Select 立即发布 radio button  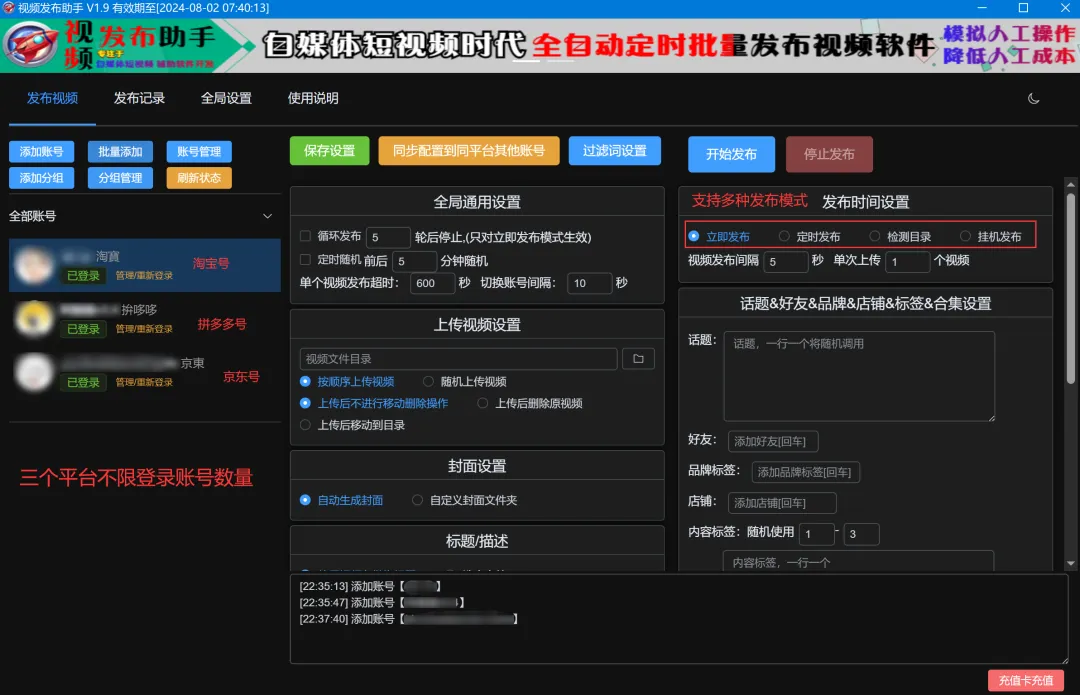(694, 236)
